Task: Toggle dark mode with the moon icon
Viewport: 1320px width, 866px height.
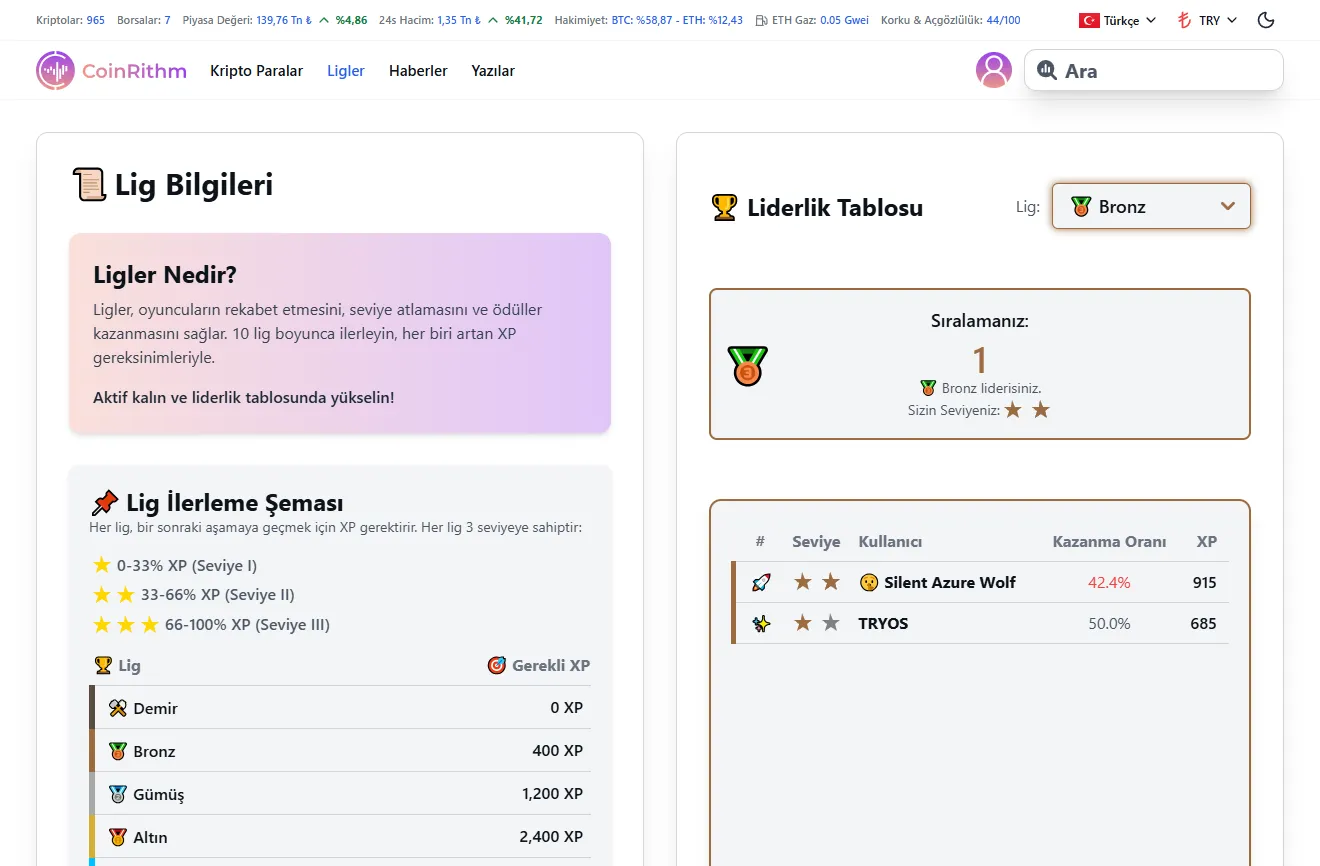Action: pos(1265,20)
